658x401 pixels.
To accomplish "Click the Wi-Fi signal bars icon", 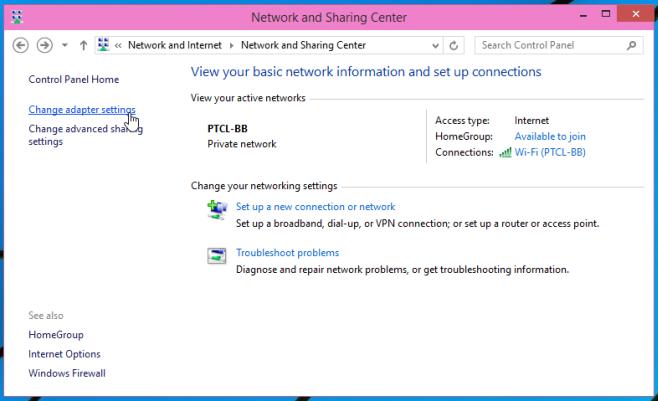I will (x=505, y=152).
